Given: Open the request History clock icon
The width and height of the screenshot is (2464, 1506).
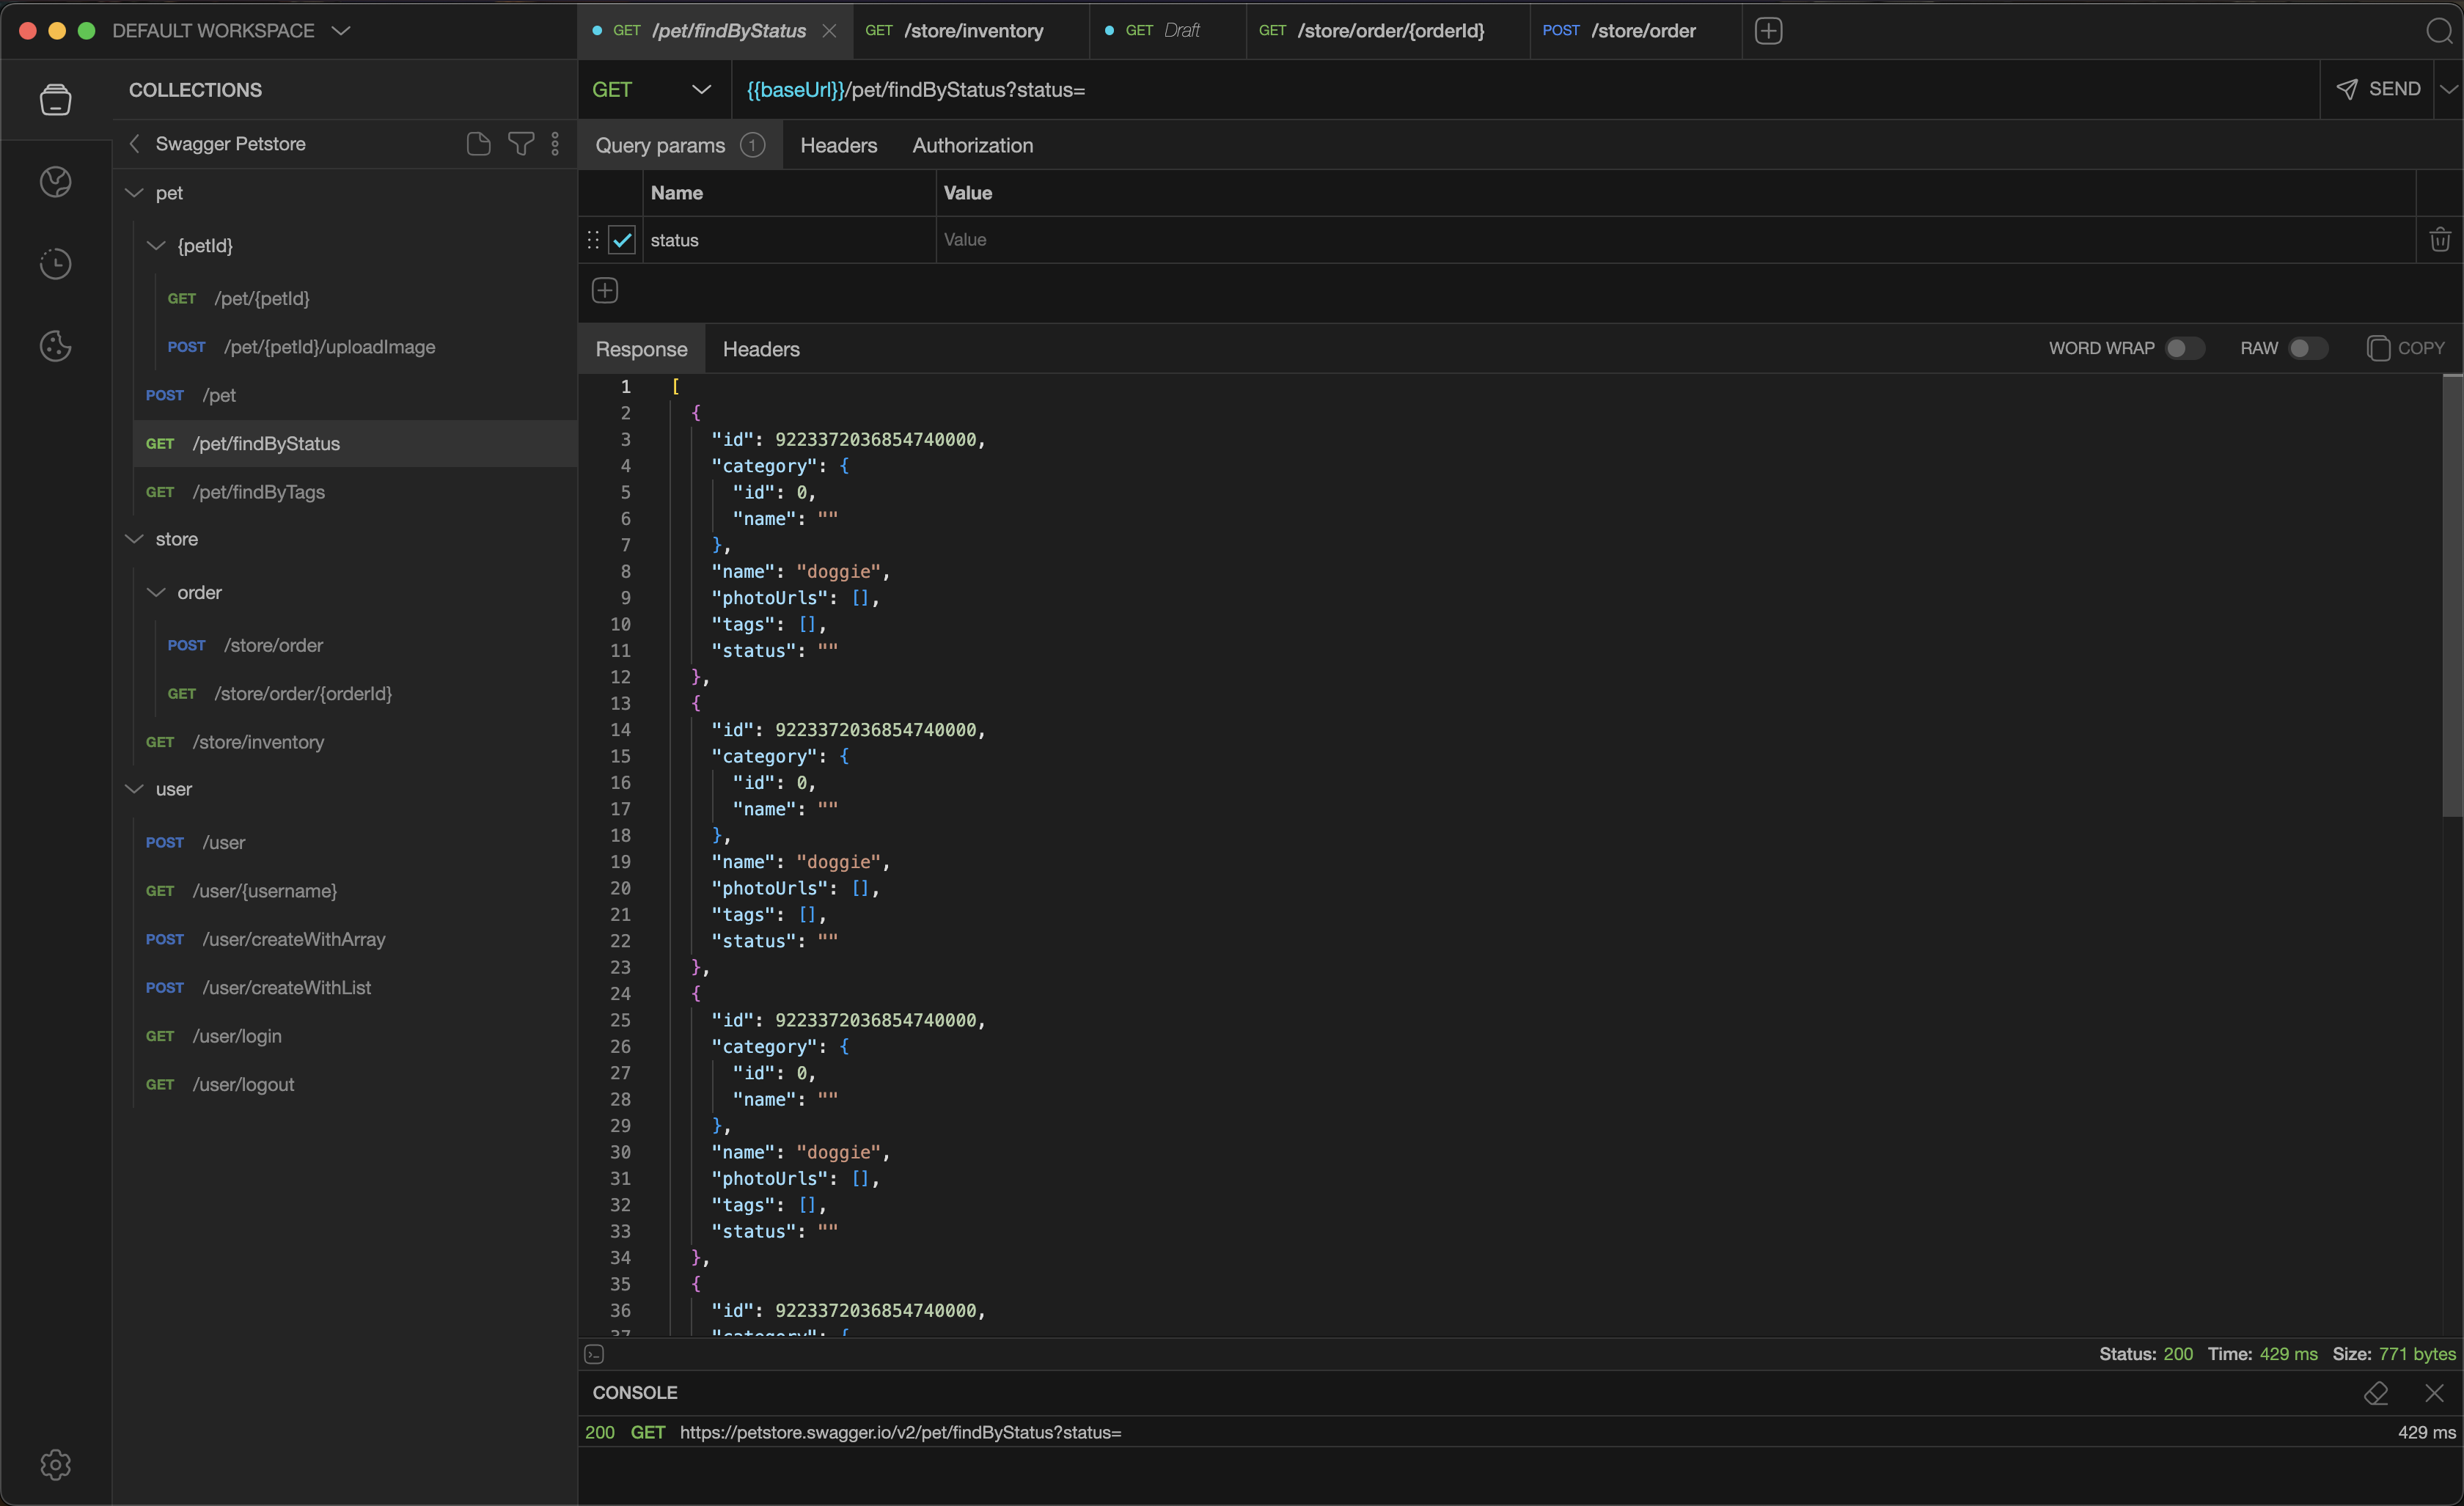Looking at the screenshot, I should (x=55, y=264).
